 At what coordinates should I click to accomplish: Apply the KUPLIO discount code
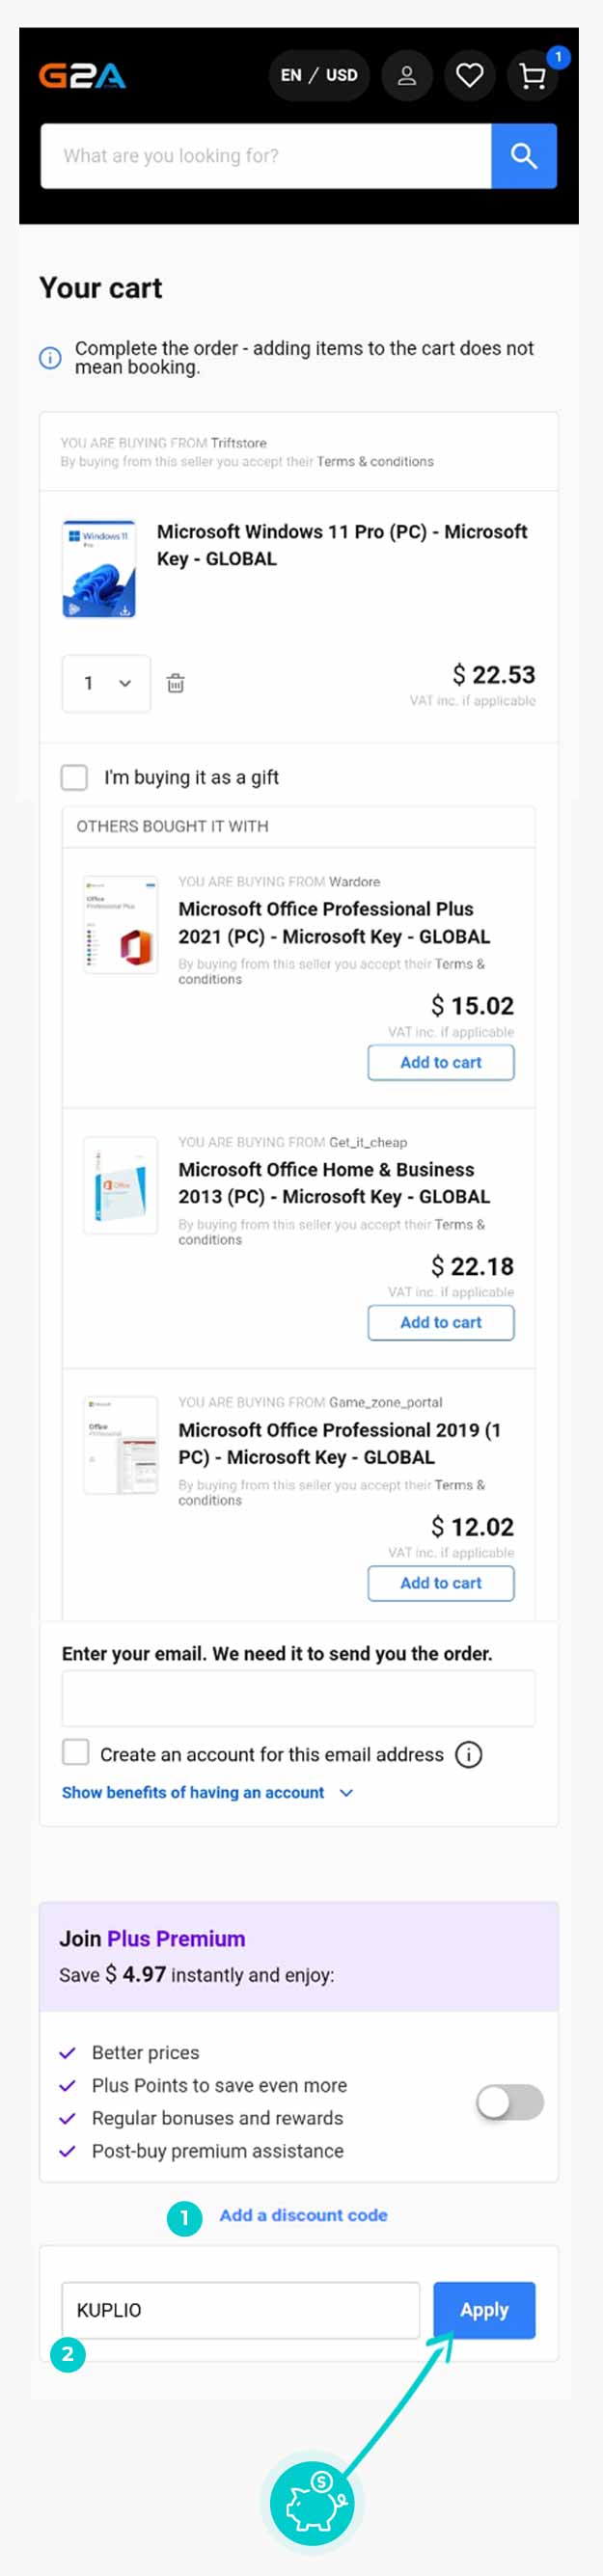coord(483,2310)
